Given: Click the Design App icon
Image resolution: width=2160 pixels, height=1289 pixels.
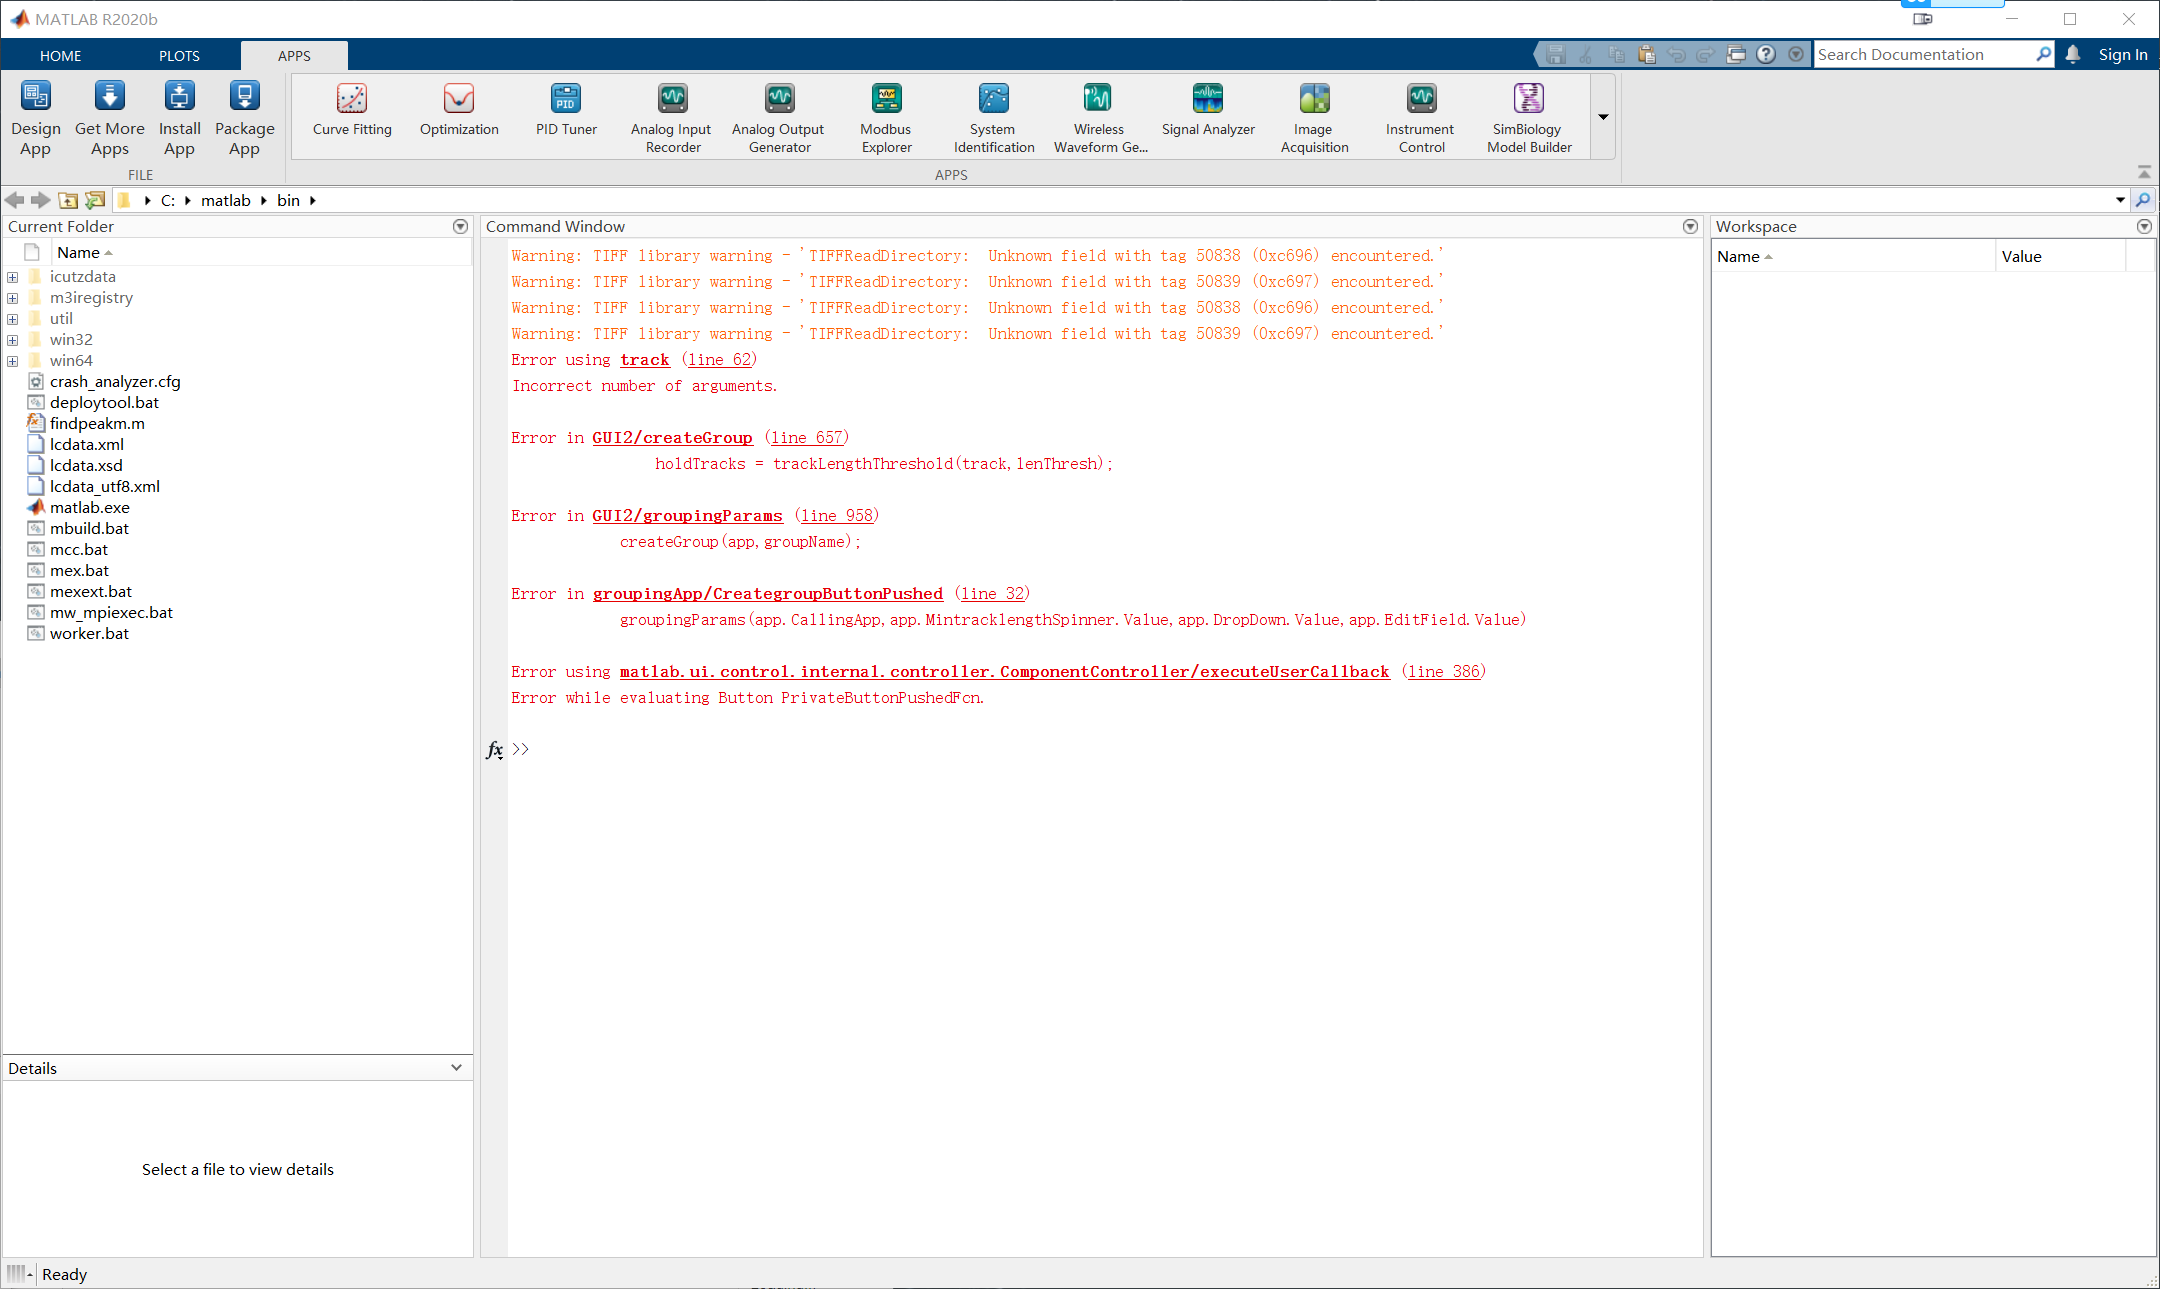Looking at the screenshot, I should [x=36, y=115].
